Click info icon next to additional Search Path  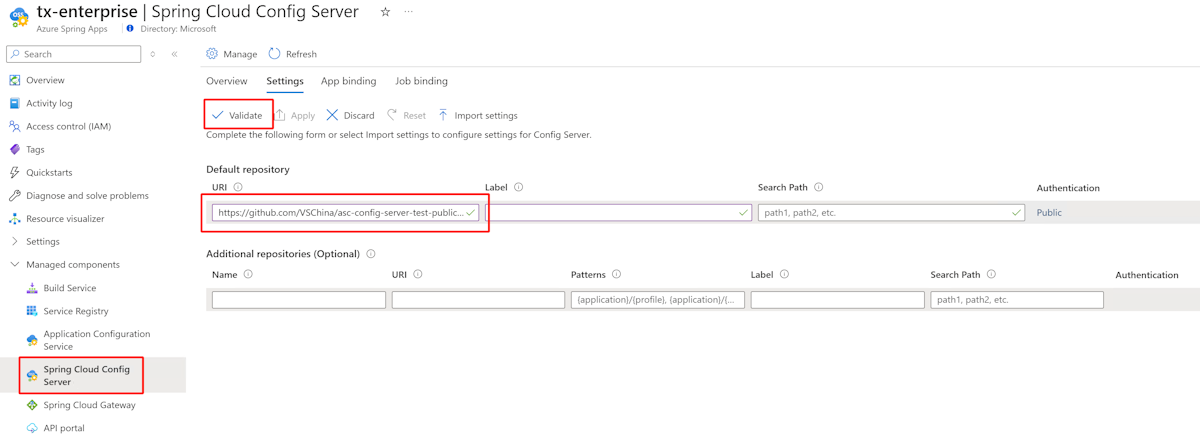[x=990, y=274]
